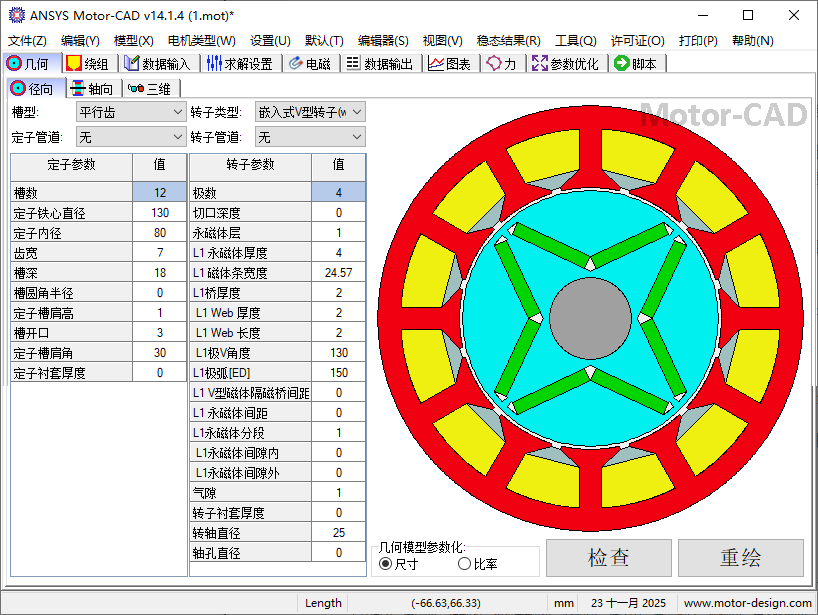Open the 定子管道 dropdown
Viewport: 818px width, 615px height.
pyautogui.click(x=131, y=137)
